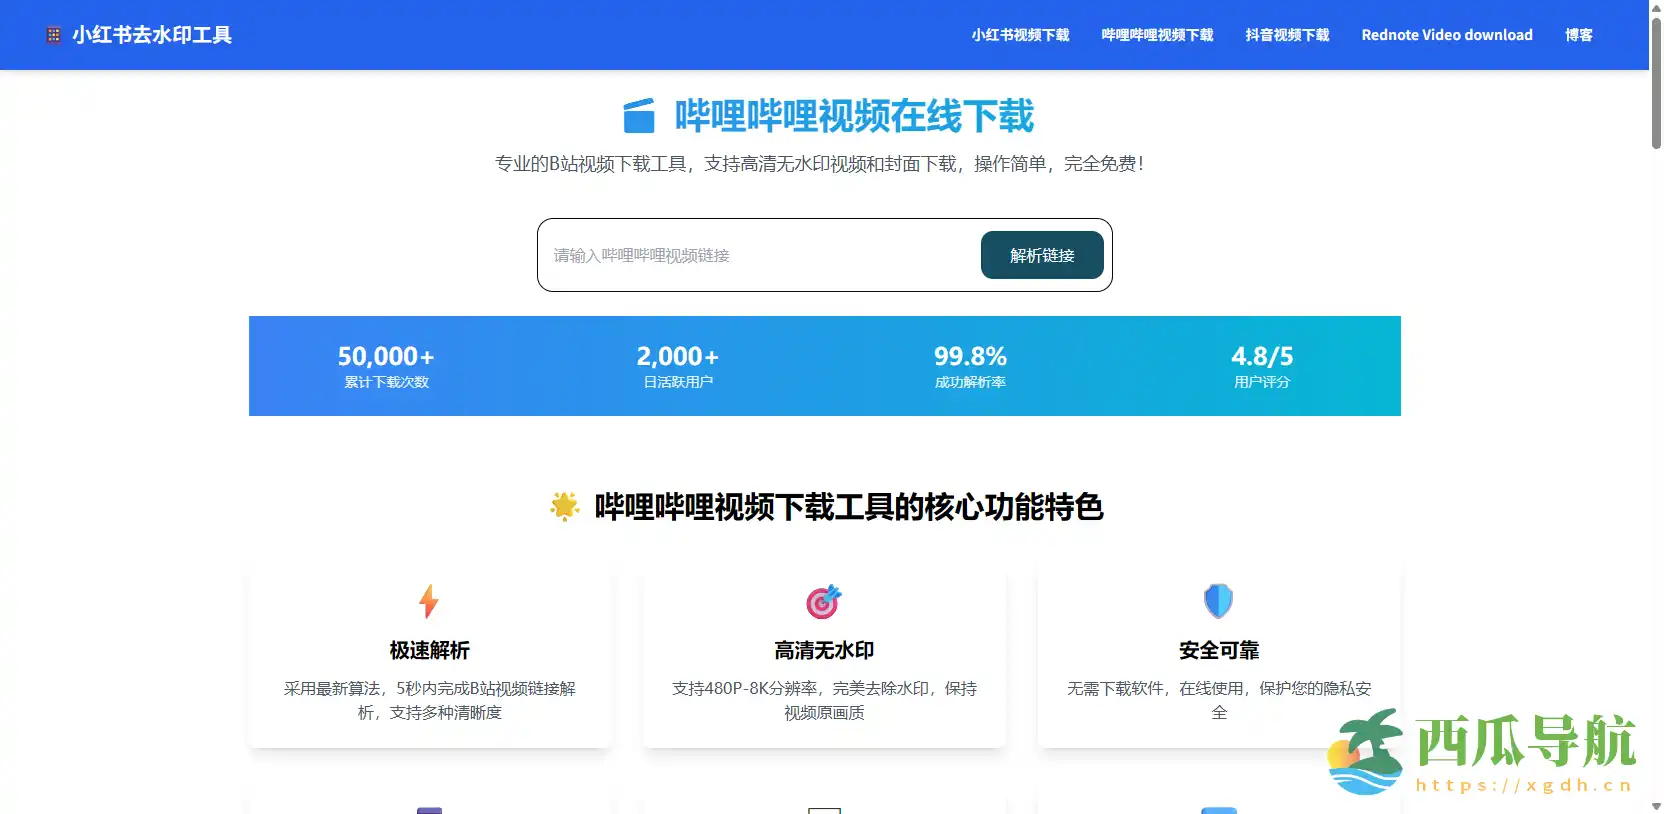The height and width of the screenshot is (814, 1664).
Task: Open 小红书视频下载 nav menu item
Action: point(1020,35)
